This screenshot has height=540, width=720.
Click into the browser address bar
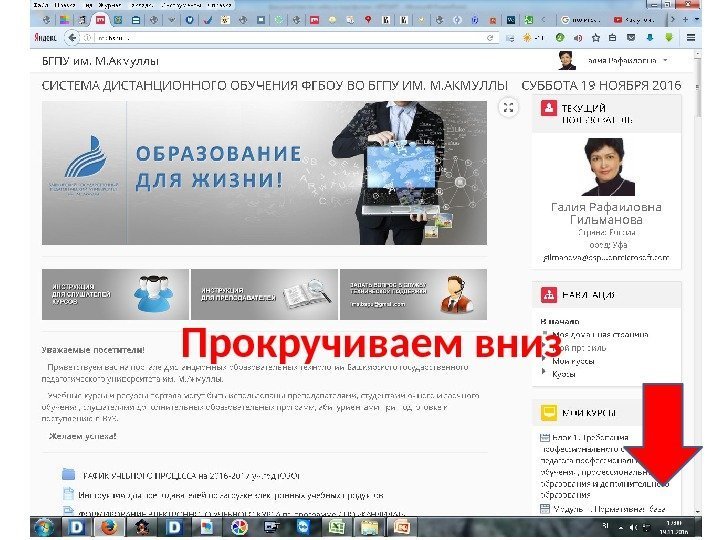click(289, 38)
